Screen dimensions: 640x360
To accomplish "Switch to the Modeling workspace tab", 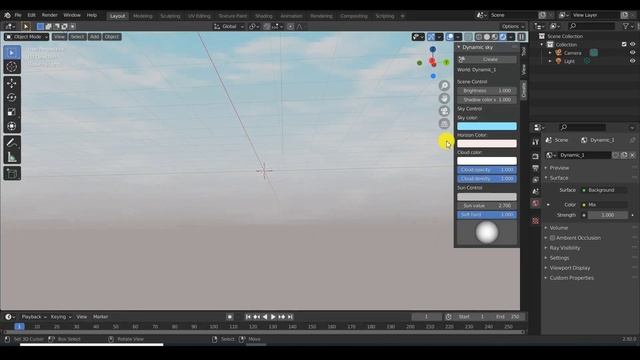I will pos(142,16).
